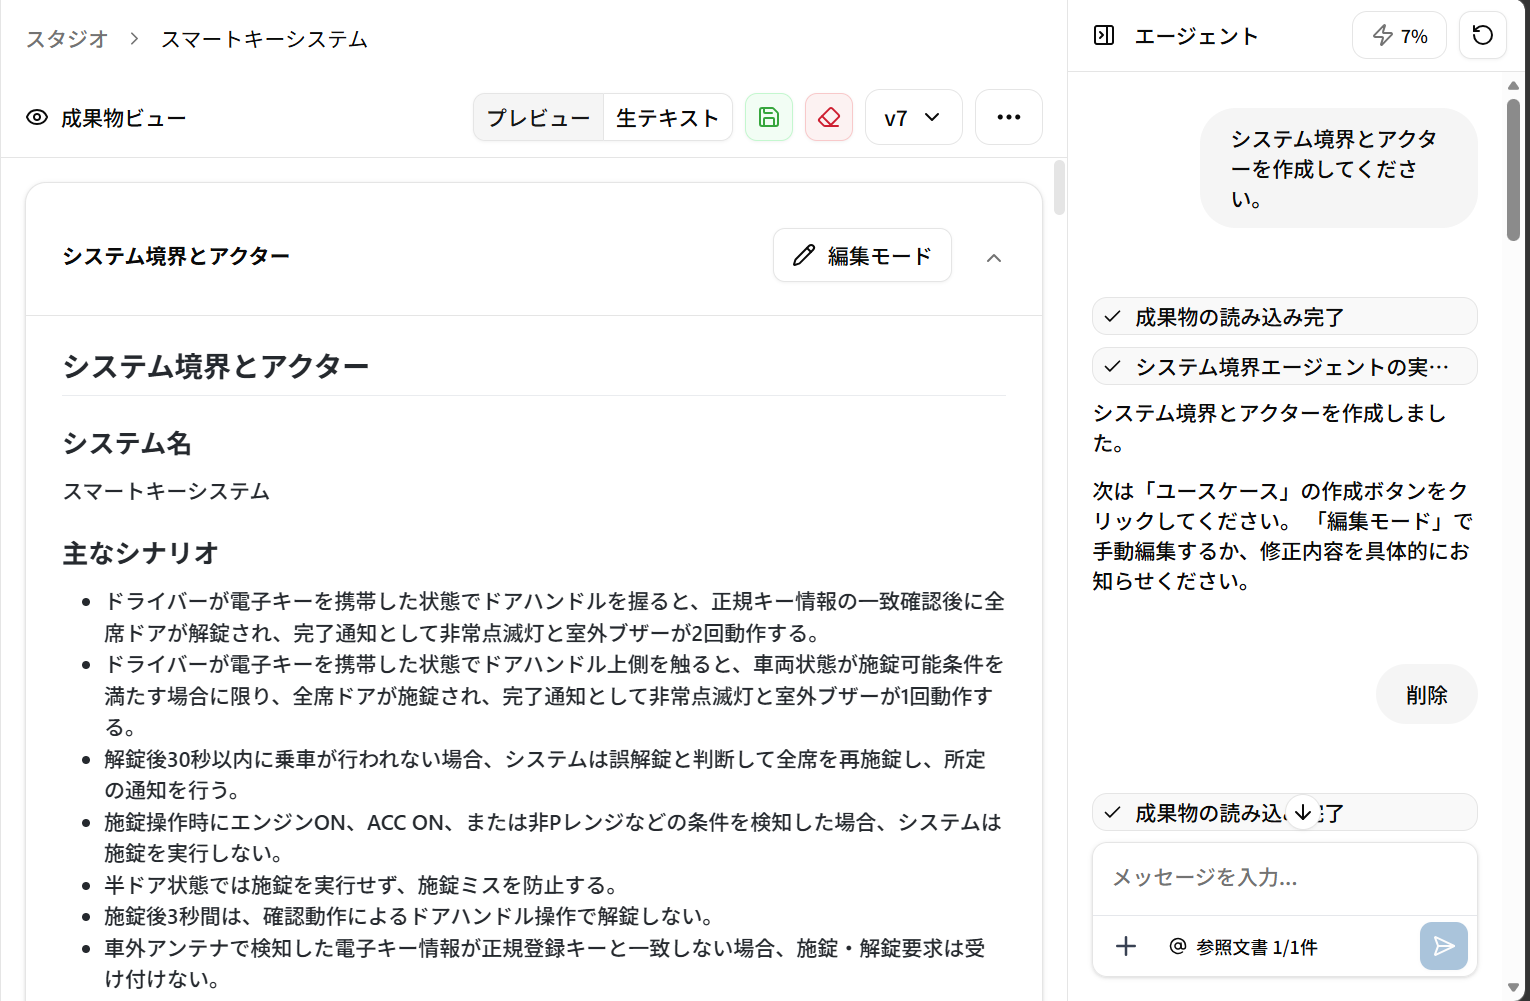Image resolution: width=1530 pixels, height=1001 pixels.
Task: Click the red eraser icon button
Action: pyautogui.click(x=829, y=117)
